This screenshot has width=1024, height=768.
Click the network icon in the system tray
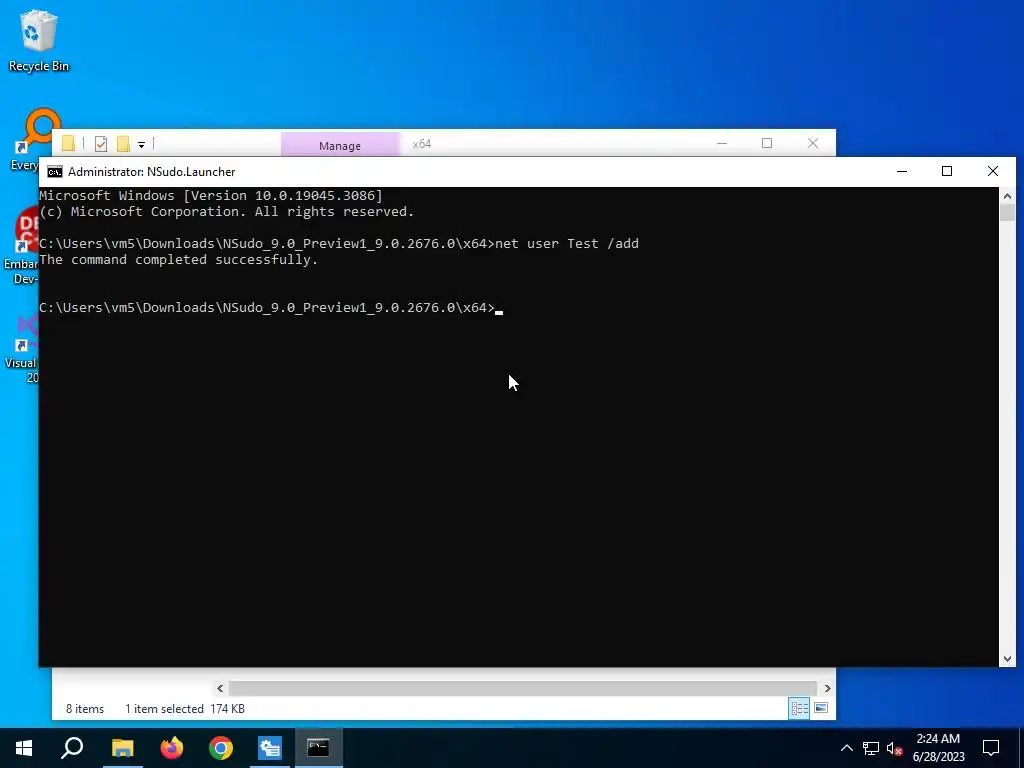point(871,748)
